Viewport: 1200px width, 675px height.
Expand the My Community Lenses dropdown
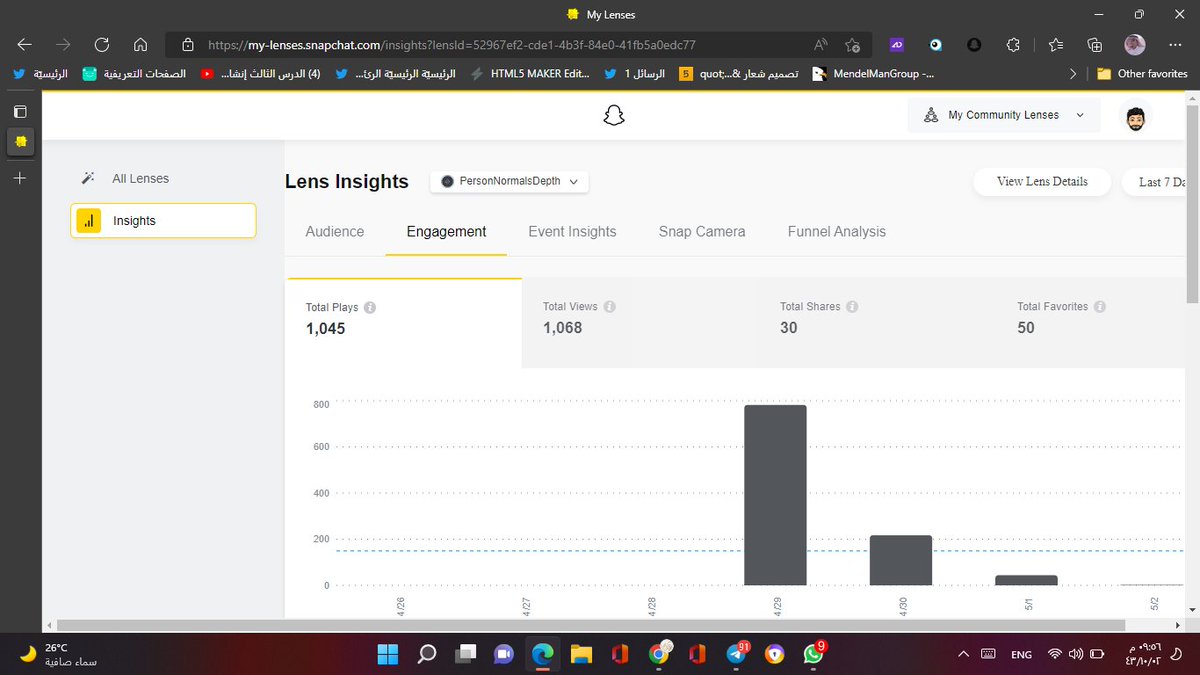tap(1004, 115)
